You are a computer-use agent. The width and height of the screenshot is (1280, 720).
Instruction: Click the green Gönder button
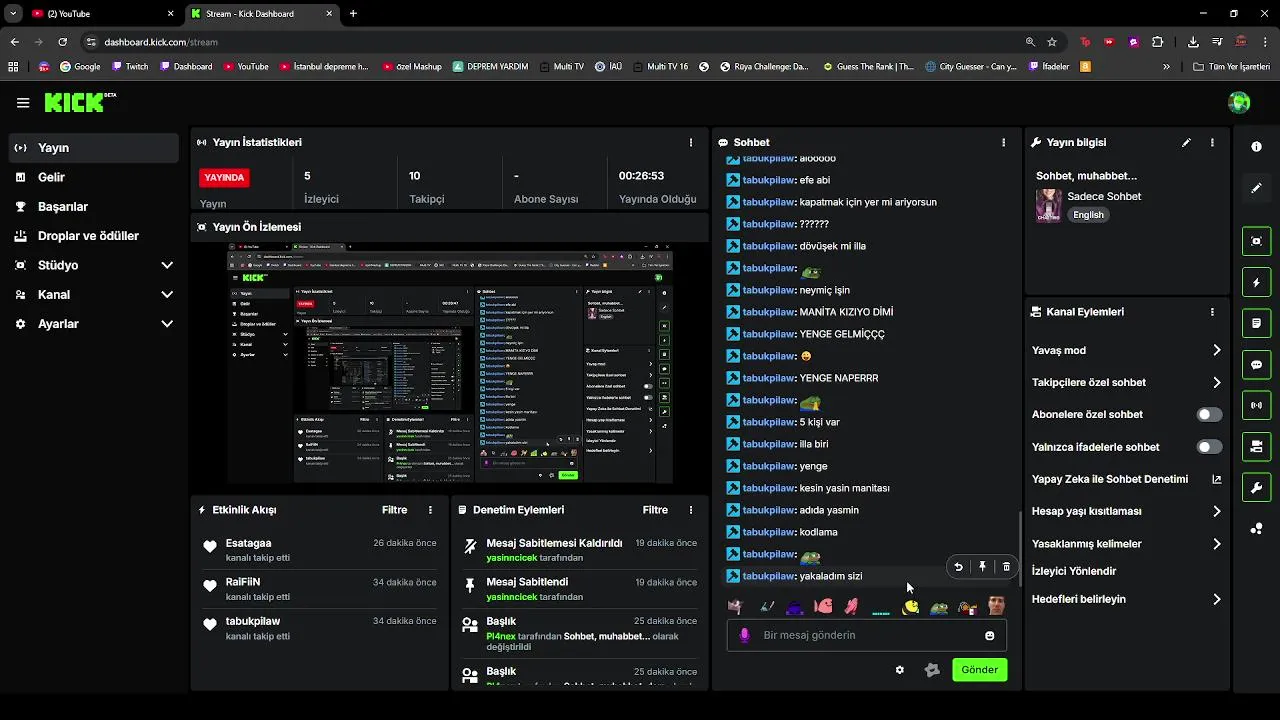979,670
